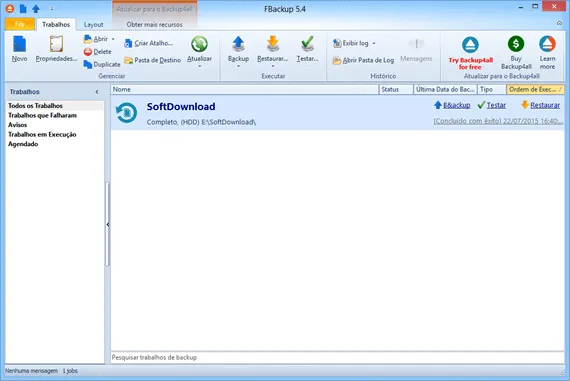Click the green Atualizar refresh icon

click(x=199, y=44)
